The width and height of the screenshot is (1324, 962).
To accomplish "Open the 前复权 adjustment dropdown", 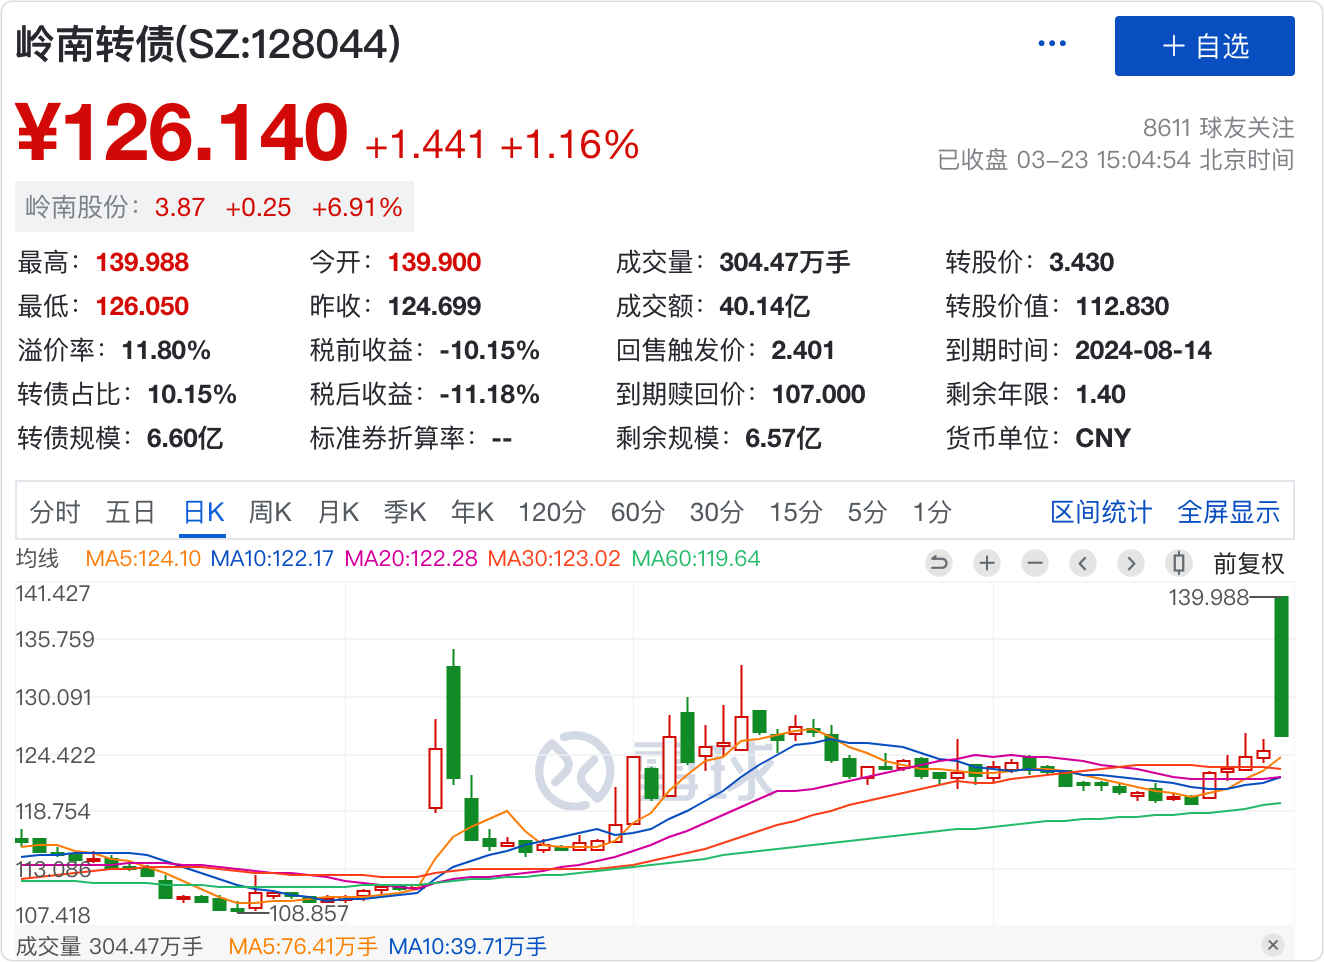I will (1248, 564).
